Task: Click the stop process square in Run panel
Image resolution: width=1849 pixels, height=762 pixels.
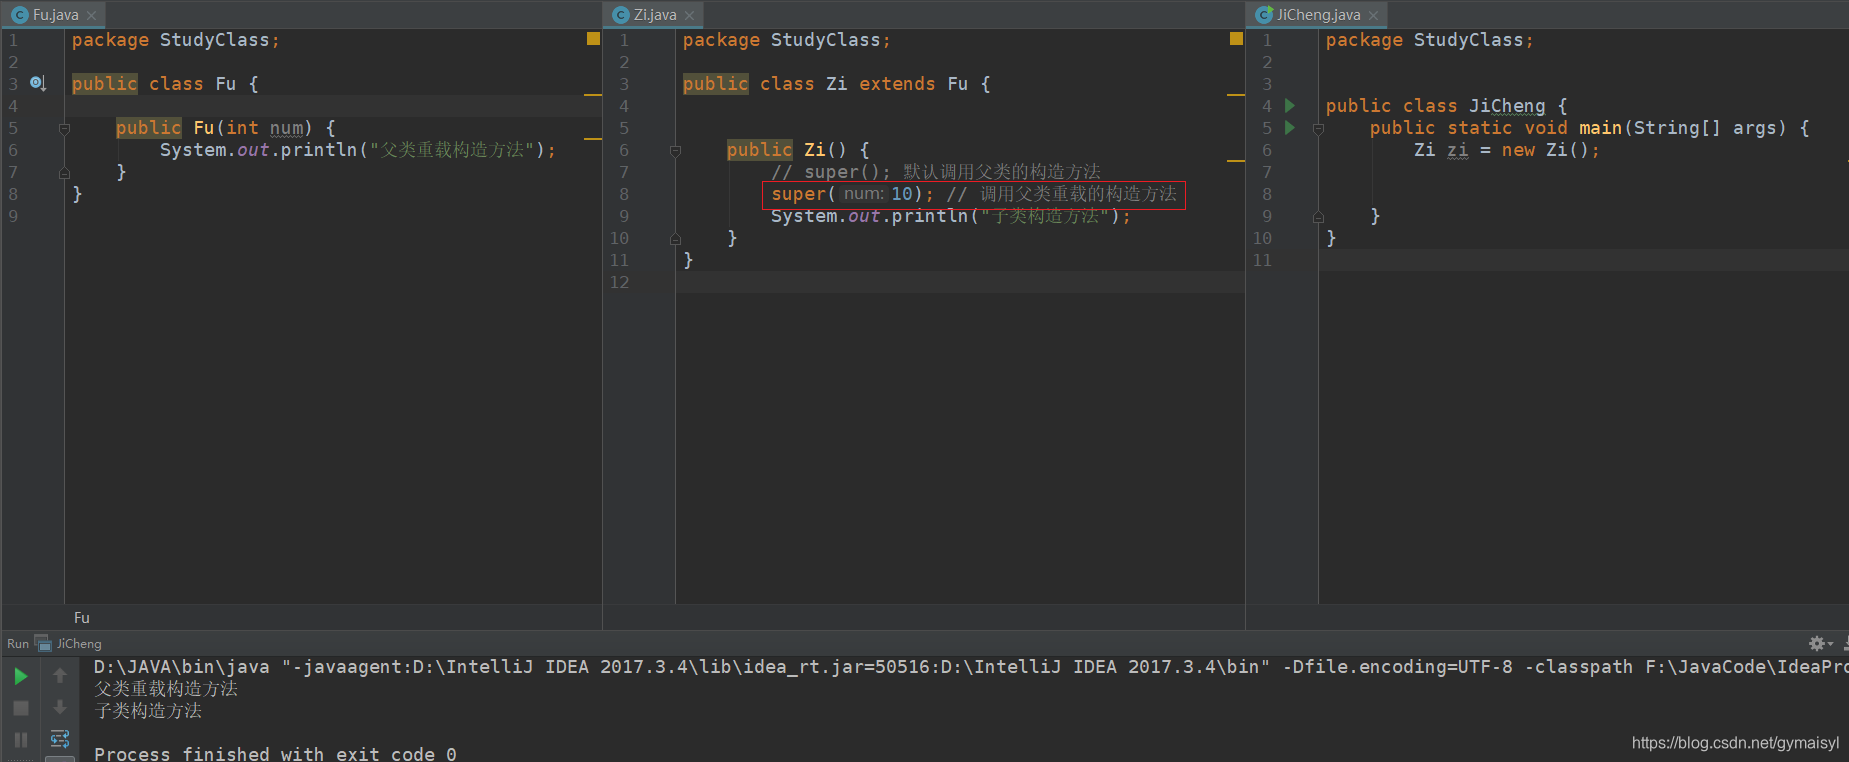Action: coord(20,708)
